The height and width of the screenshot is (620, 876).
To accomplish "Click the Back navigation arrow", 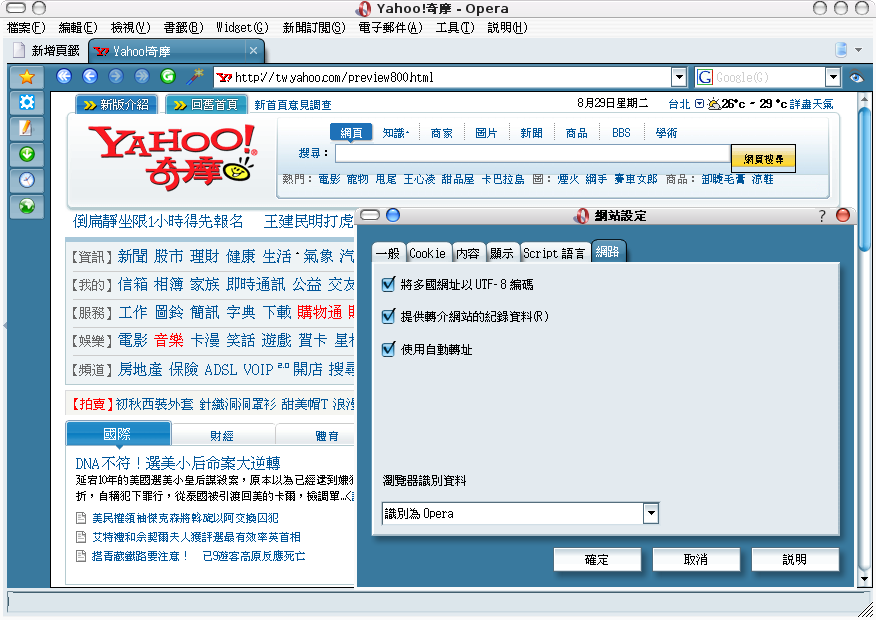I will coord(90,77).
